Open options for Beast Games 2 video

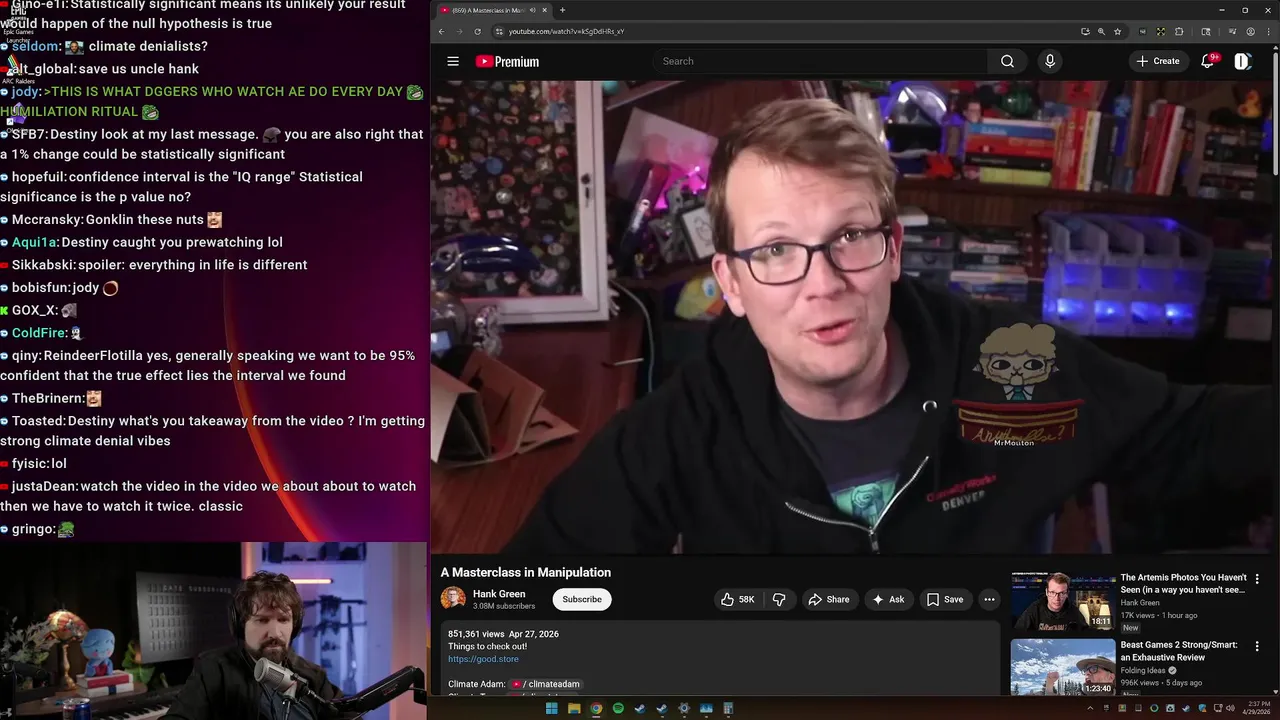click(x=1257, y=646)
